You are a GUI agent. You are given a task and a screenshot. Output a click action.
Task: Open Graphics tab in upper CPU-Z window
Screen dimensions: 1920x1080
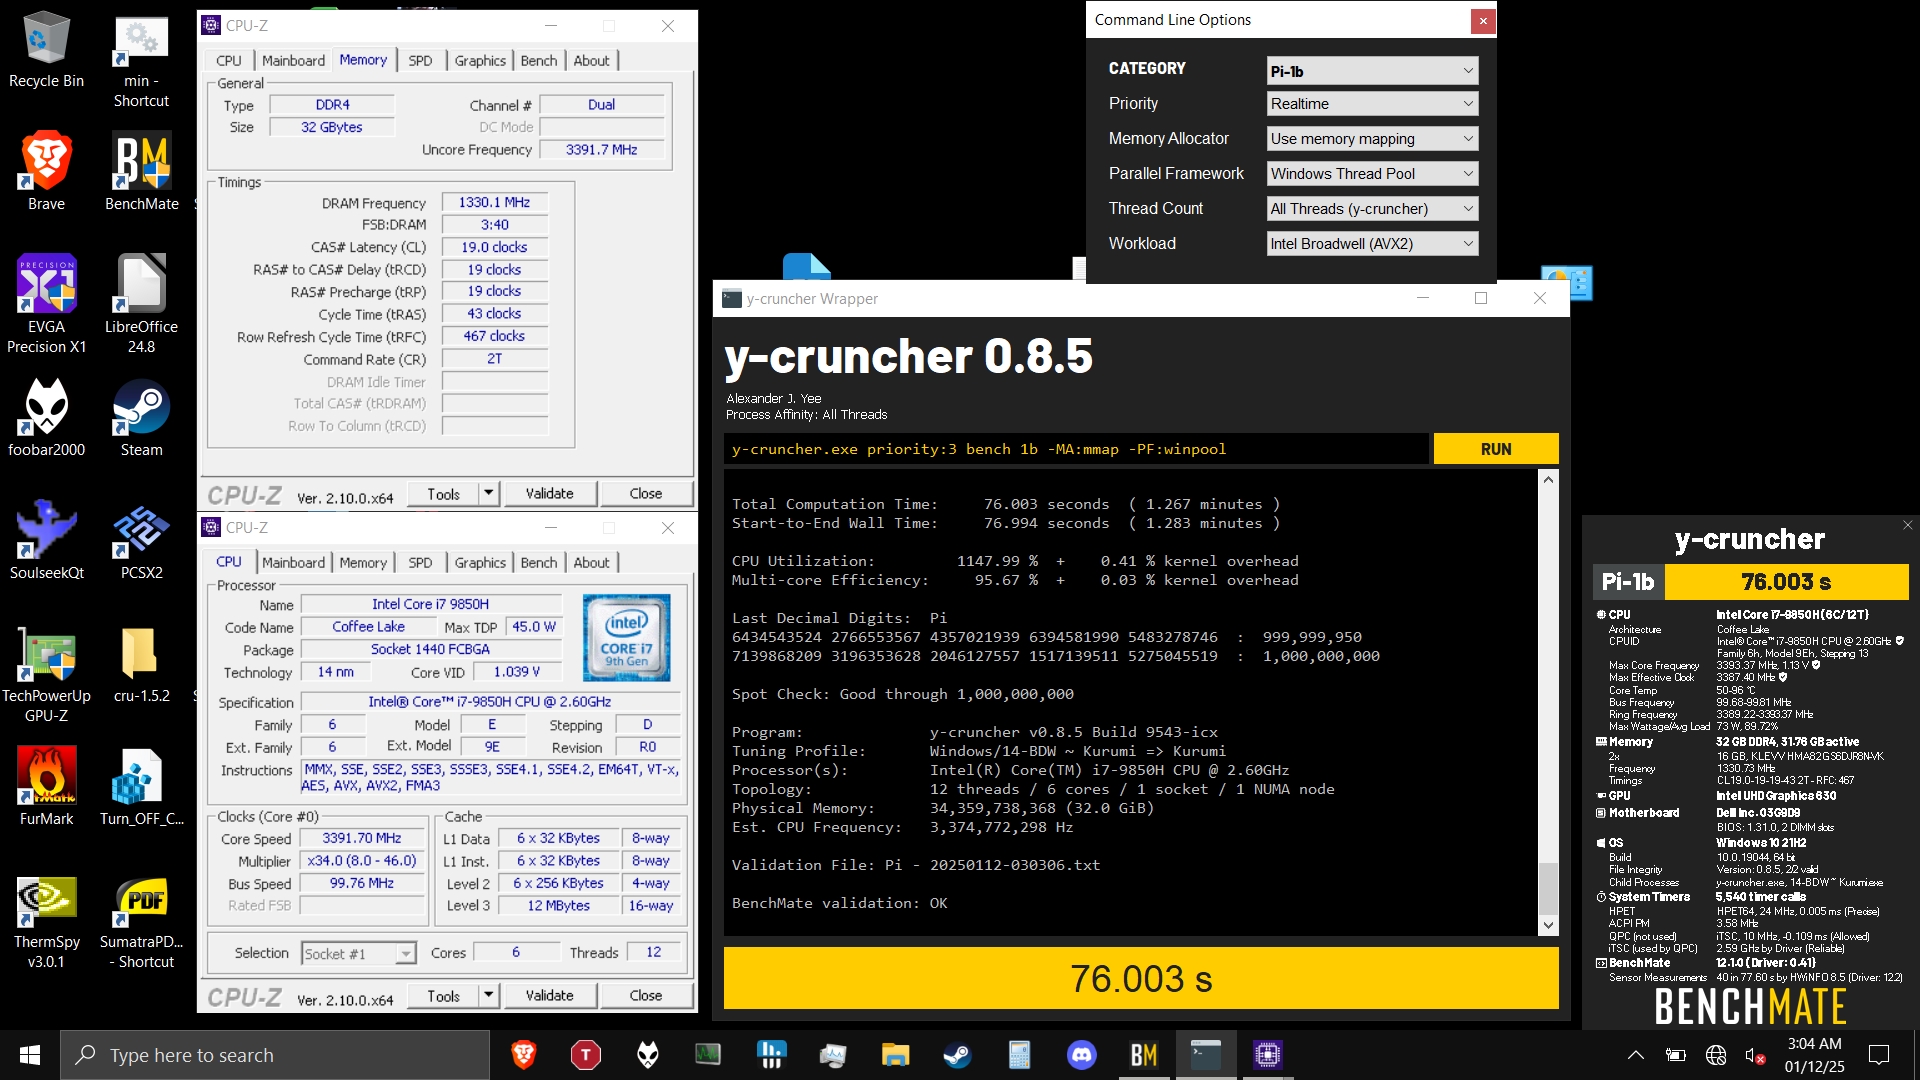480,60
